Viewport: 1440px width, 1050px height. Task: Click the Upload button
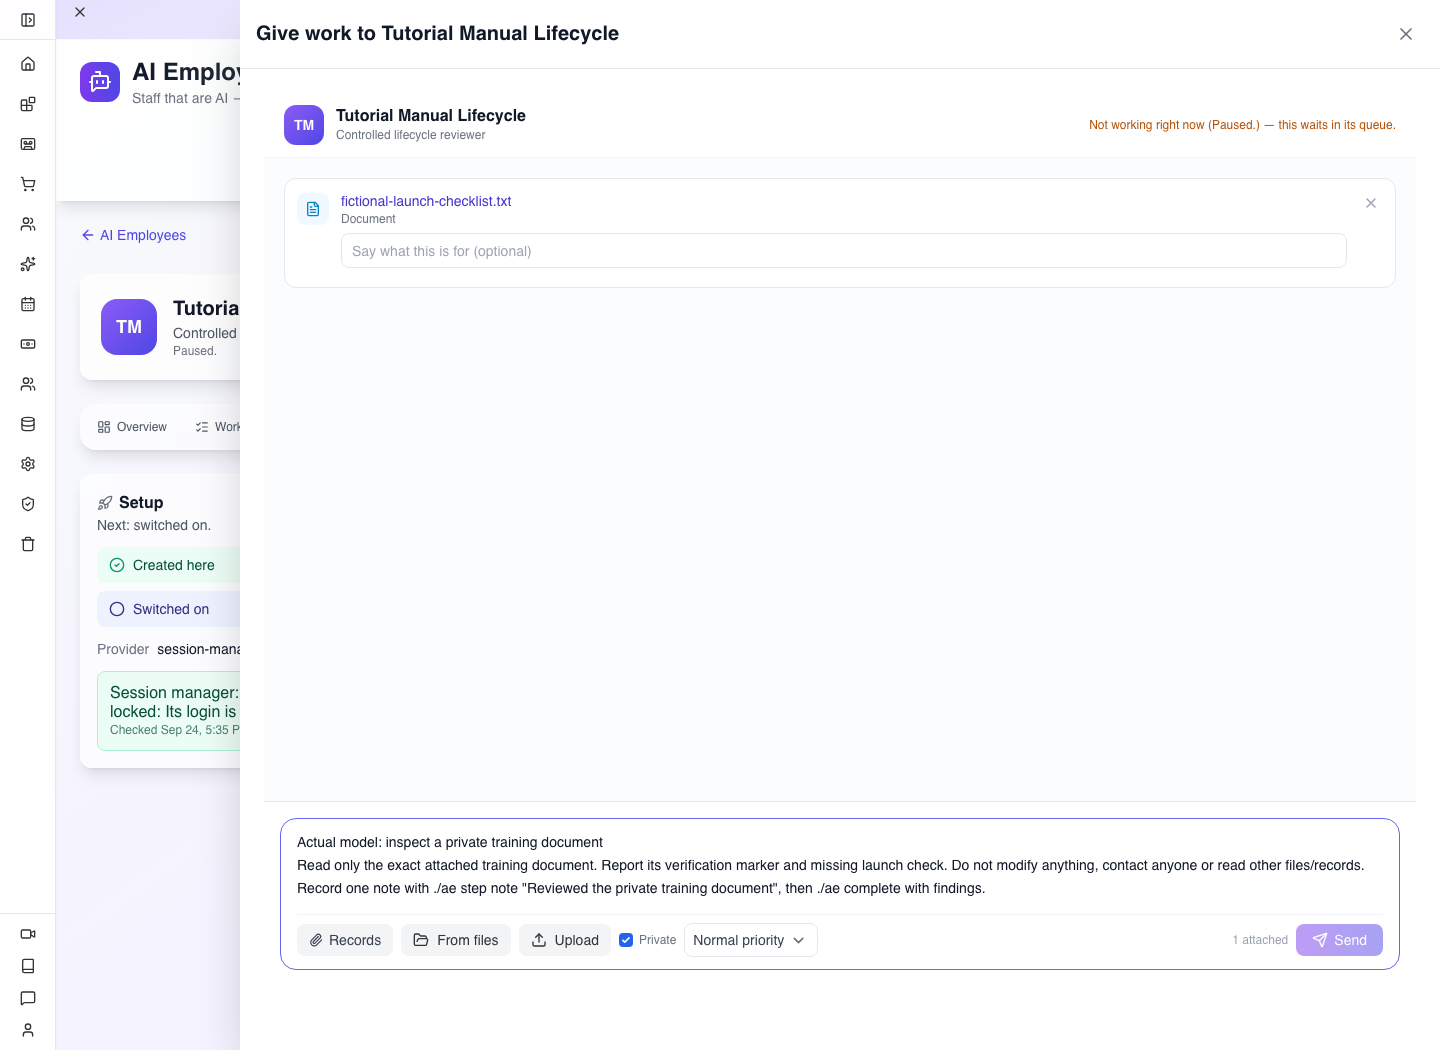[565, 940]
